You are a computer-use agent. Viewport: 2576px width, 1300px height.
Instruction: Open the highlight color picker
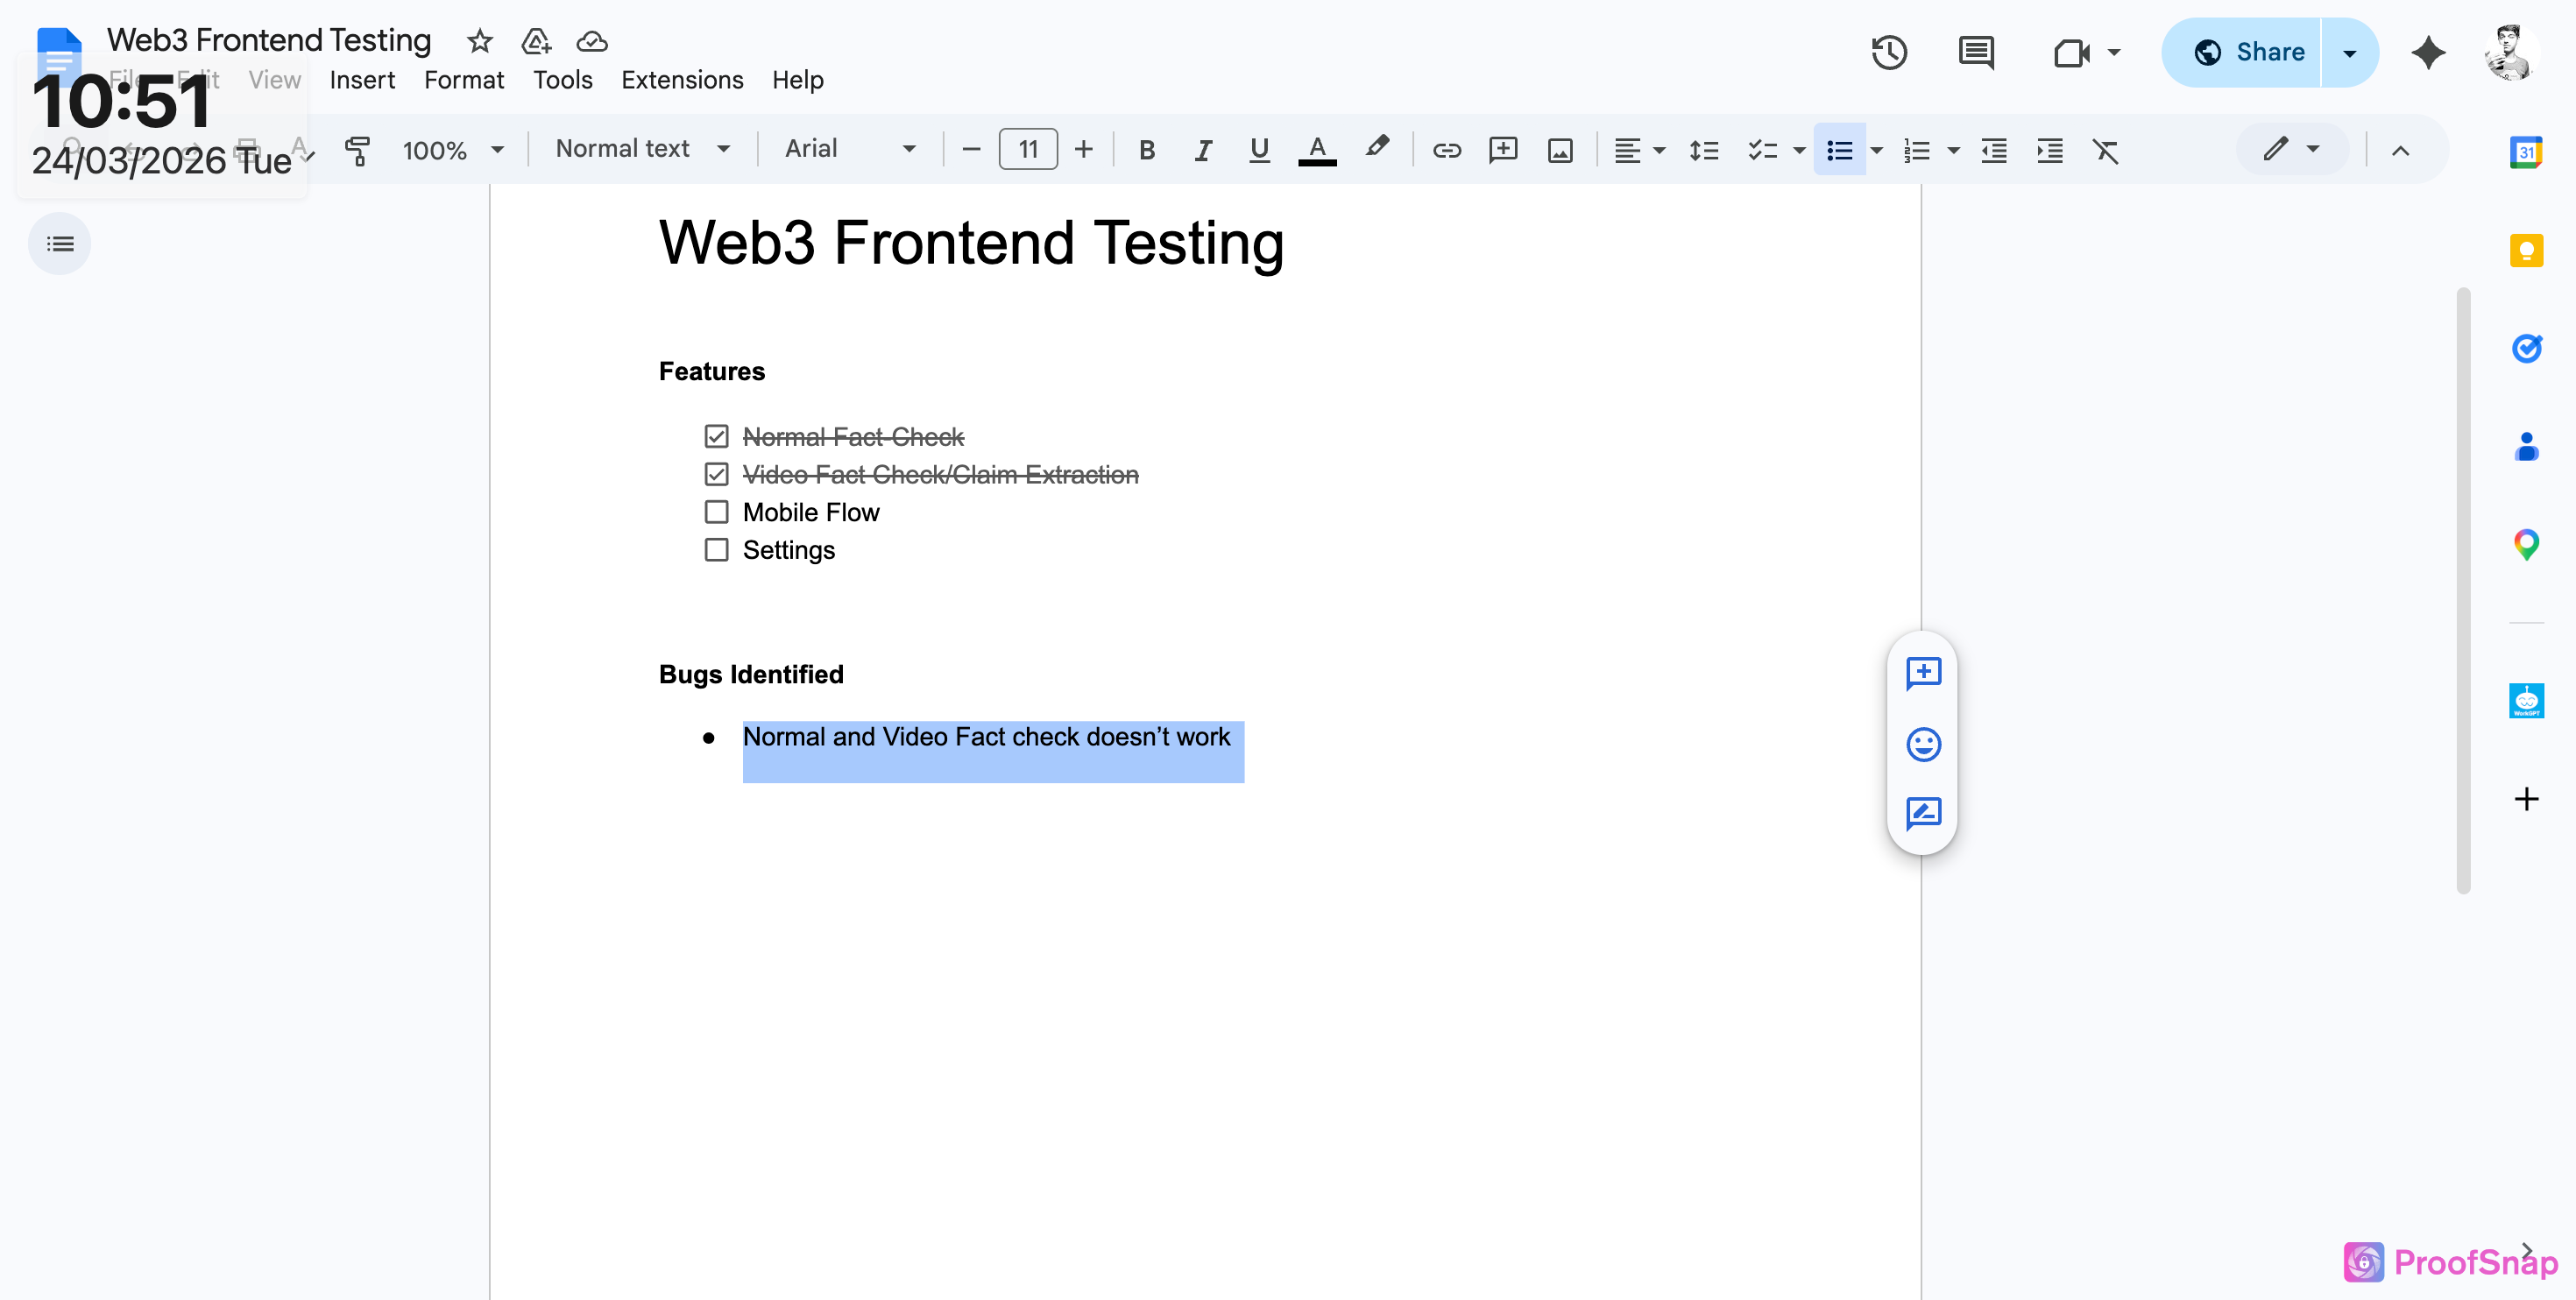pos(1377,149)
